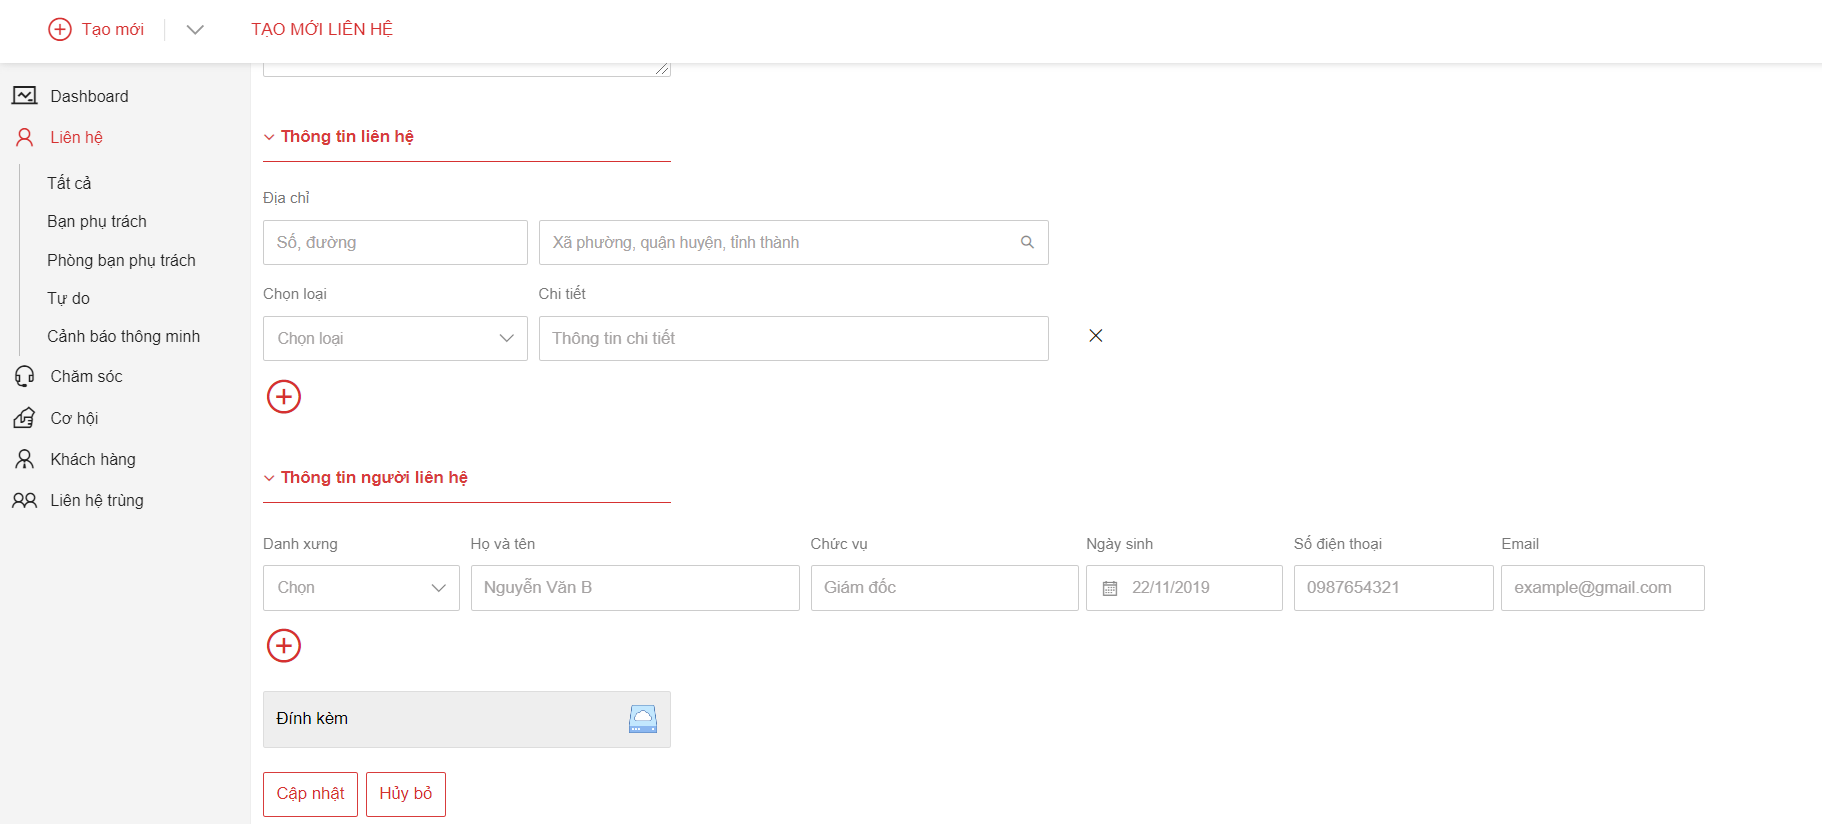Screen dimensions: 1822x824
Task: Collapse the Thông tin người liên hệ section
Action: tap(269, 478)
